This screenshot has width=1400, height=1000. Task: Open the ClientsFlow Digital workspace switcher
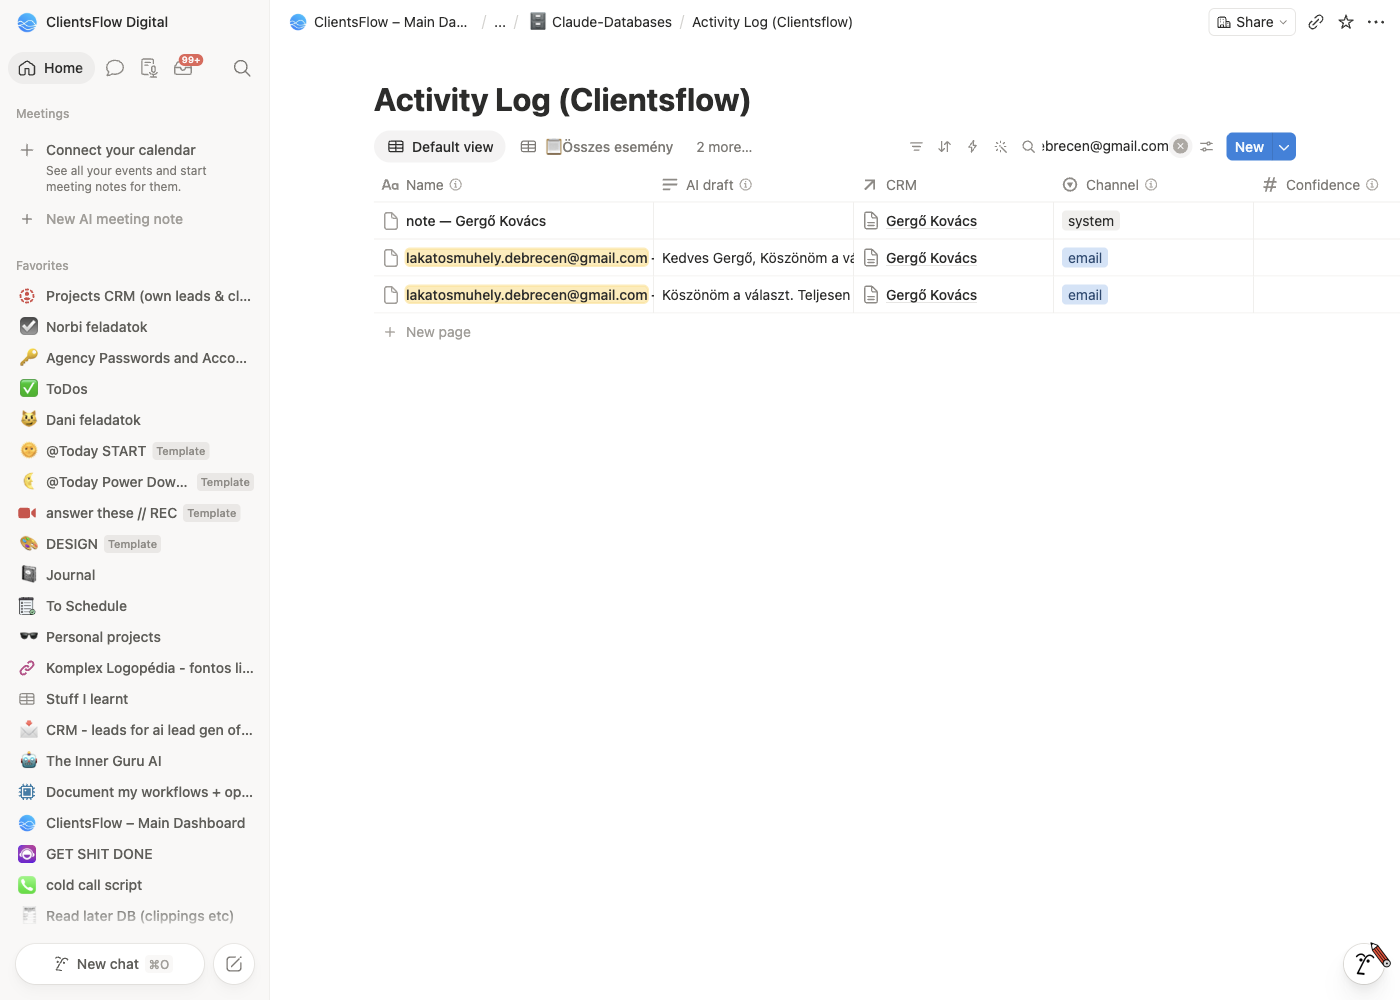click(94, 22)
